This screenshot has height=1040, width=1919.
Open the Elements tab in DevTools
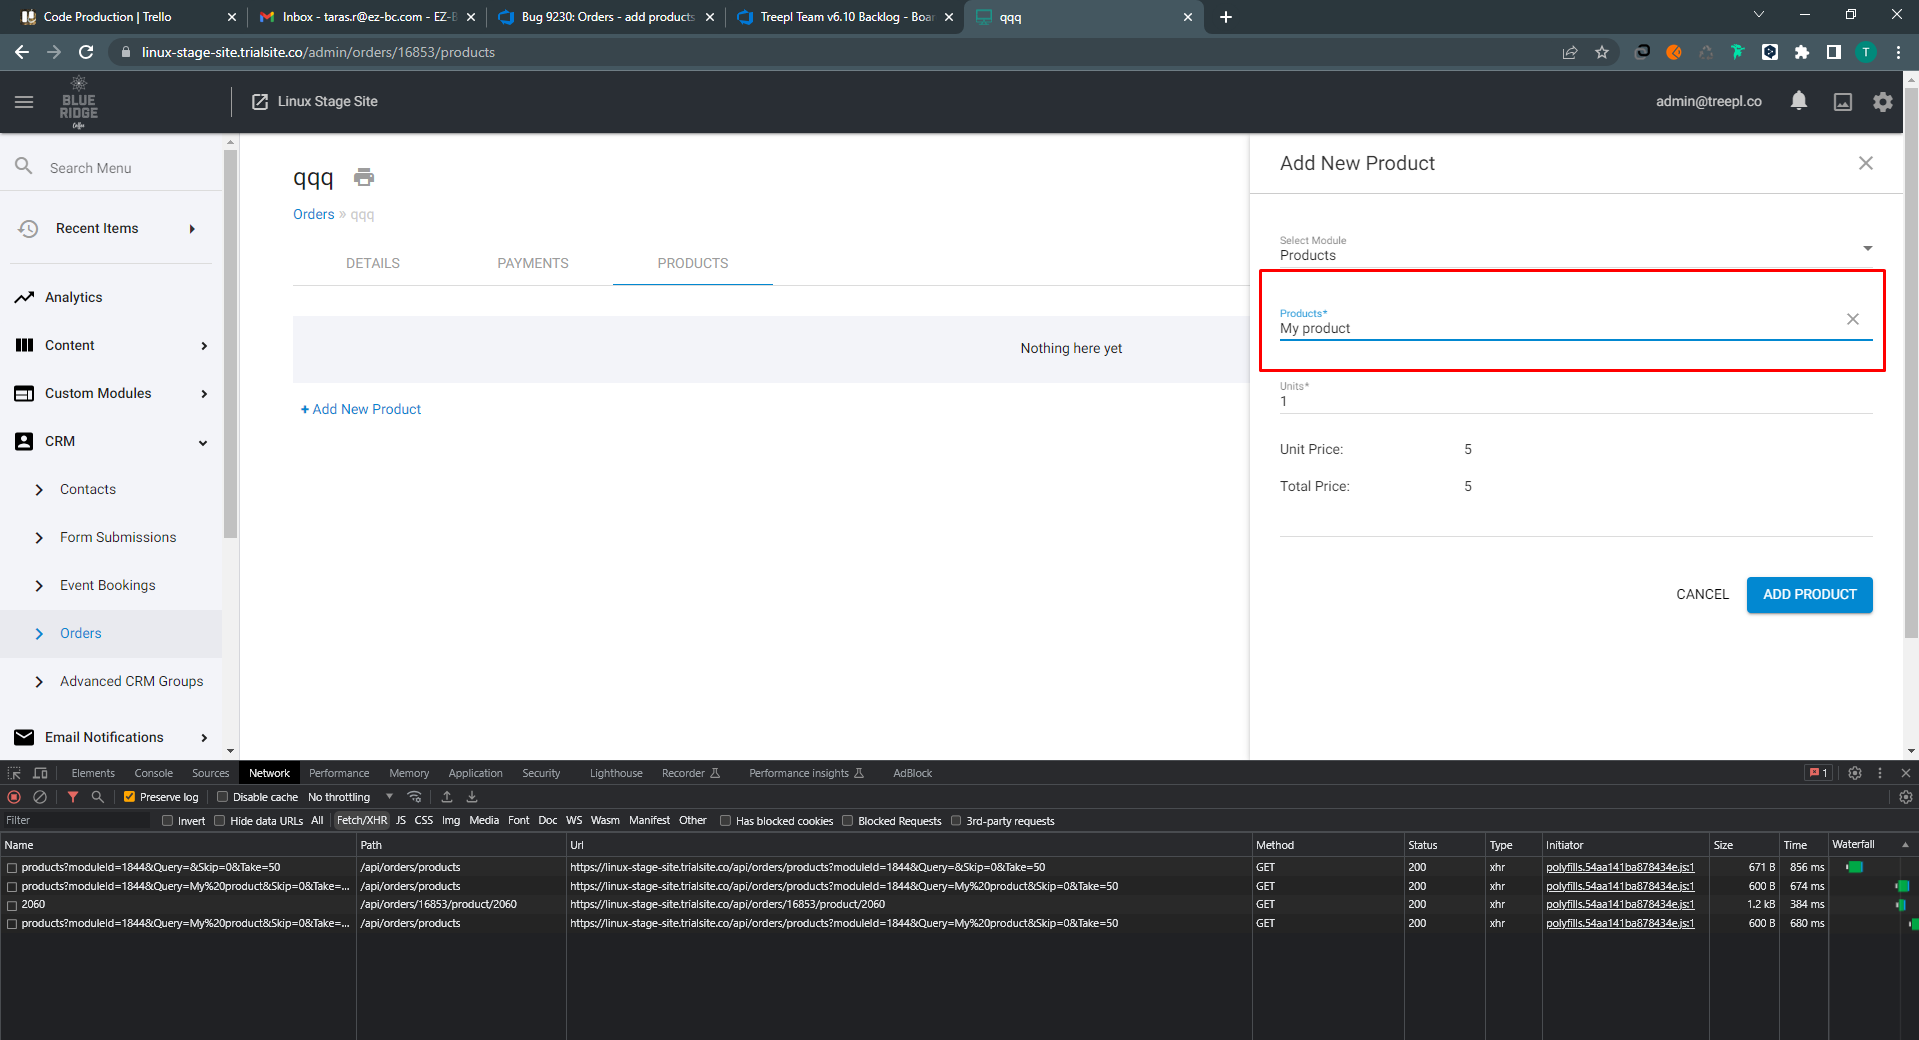point(93,773)
